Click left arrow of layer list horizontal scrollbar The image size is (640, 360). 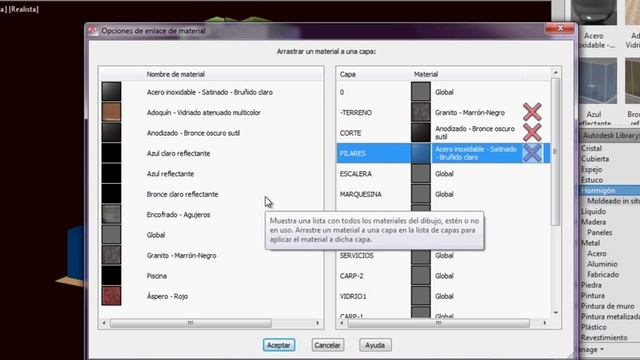[x=342, y=323]
